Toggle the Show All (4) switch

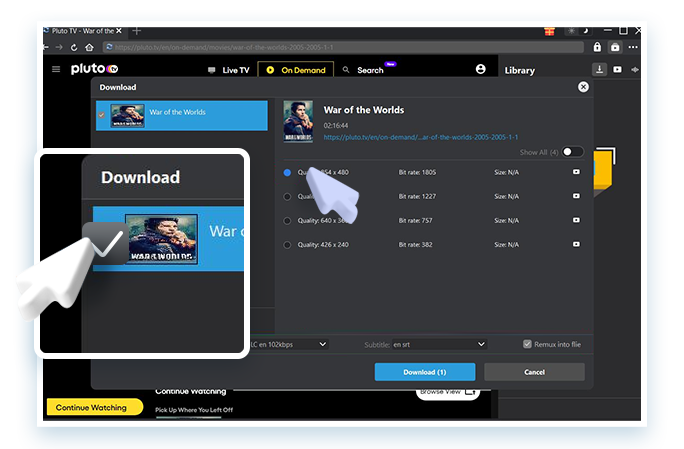(x=572, y=152)
